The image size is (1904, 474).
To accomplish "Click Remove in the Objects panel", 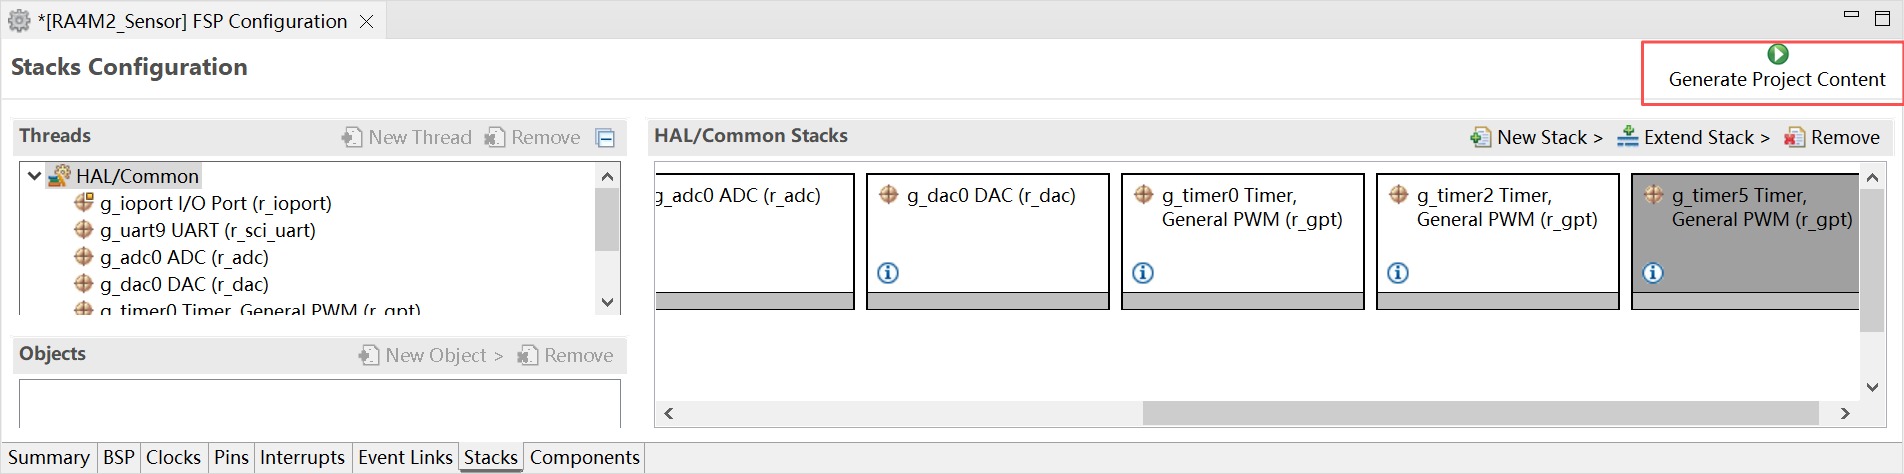I will [x=566, y=355].
